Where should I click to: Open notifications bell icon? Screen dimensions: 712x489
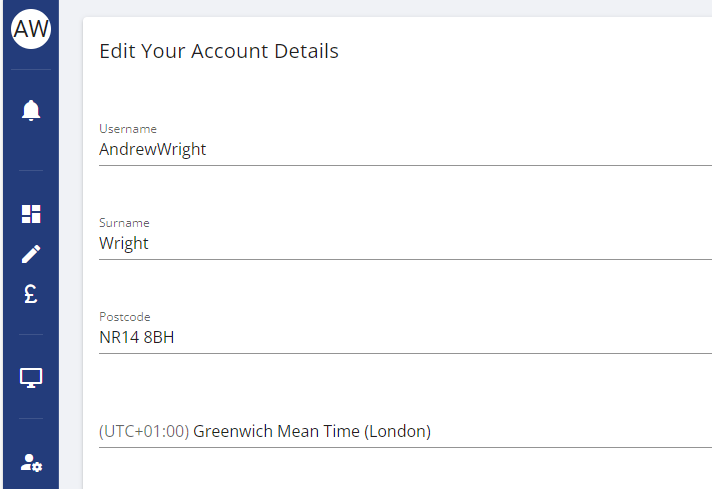click(x=31, y=110)
